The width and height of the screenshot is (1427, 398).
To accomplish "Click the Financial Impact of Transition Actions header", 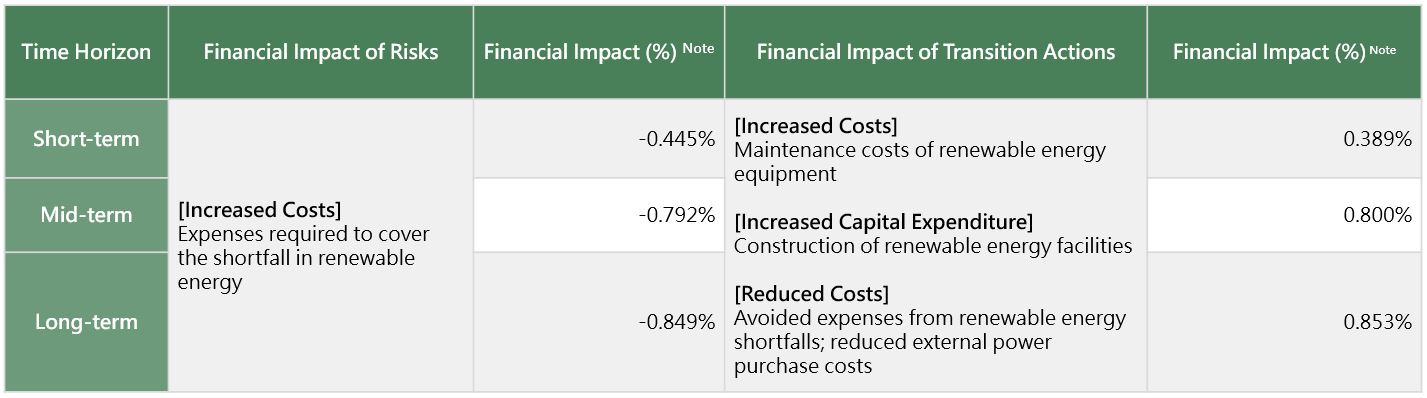I will pyautogui.click(x=936, y=52).
